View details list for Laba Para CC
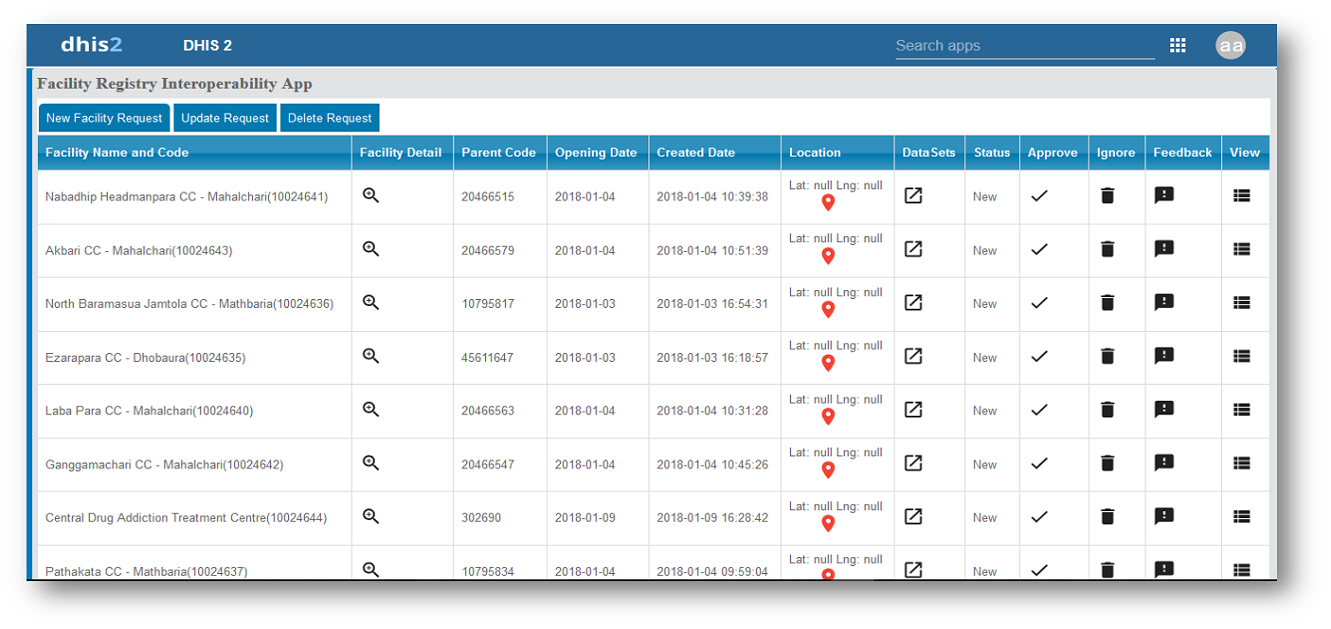Screen dimensions: 1331x629 pyautogui.click(x=1242, y=409)
